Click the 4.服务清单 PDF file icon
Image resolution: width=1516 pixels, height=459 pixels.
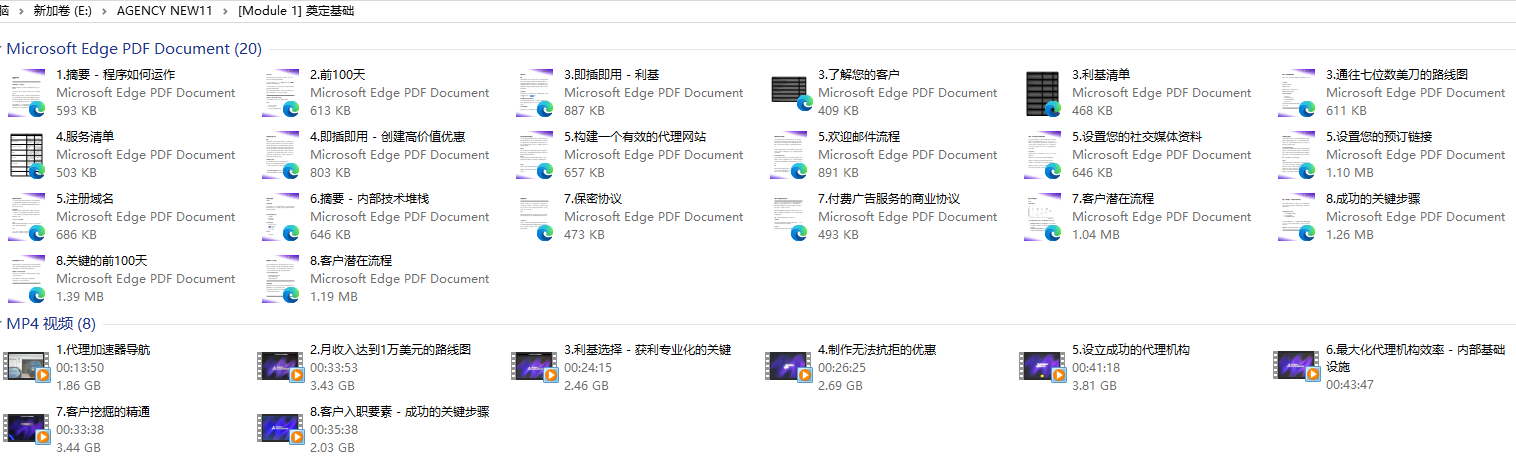point(27,155)
